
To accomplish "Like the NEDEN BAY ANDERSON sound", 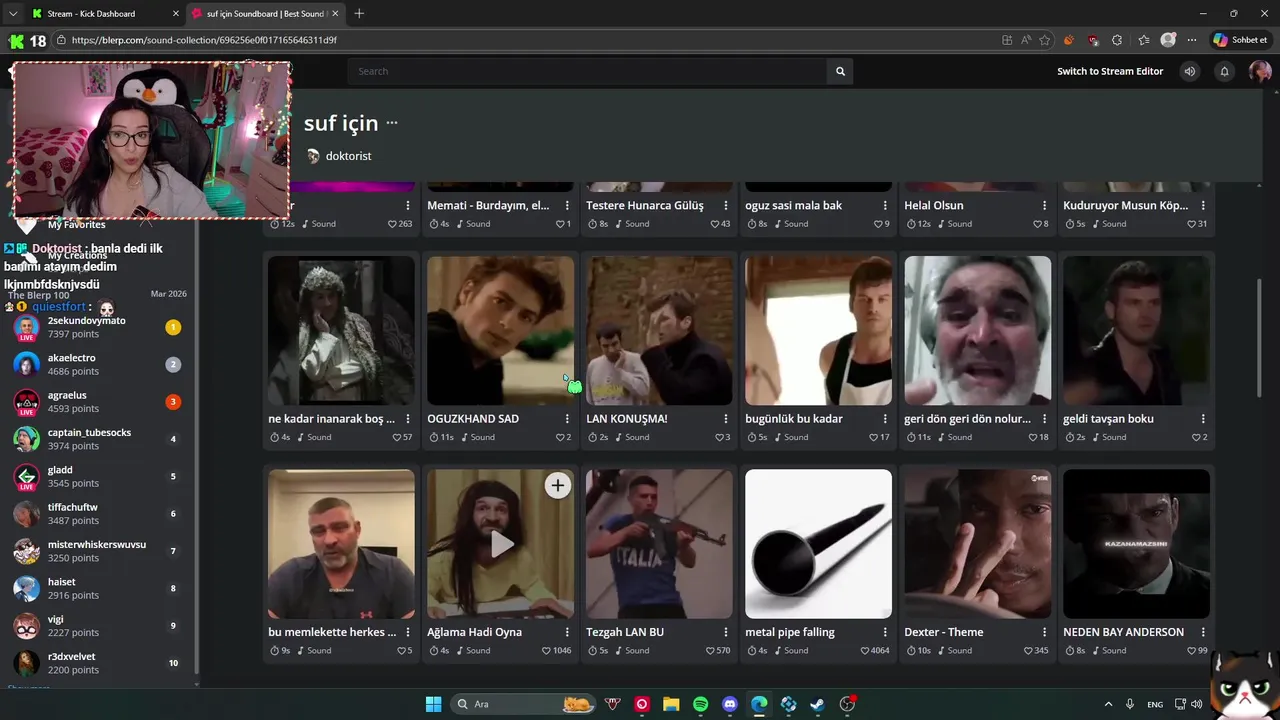I will pos(1191,651).
